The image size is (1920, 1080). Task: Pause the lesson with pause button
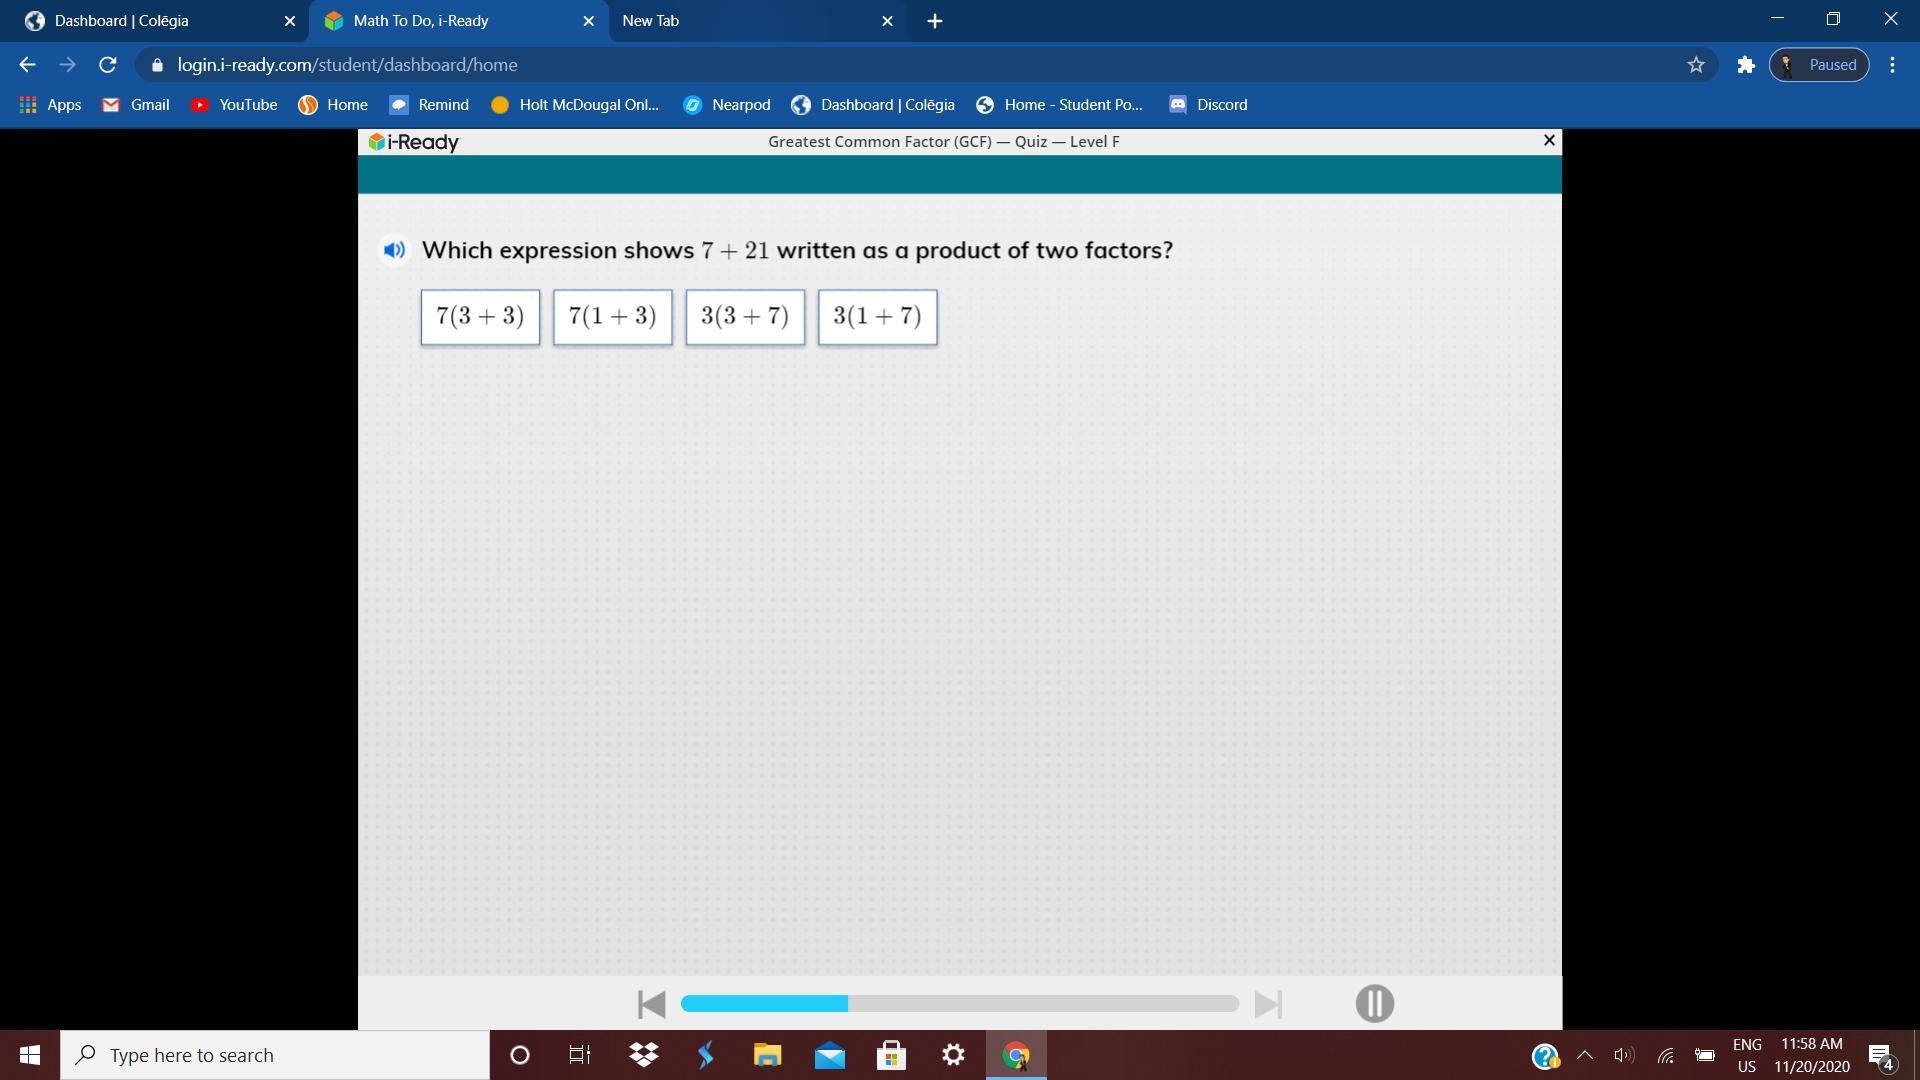coord(1374,1003)
